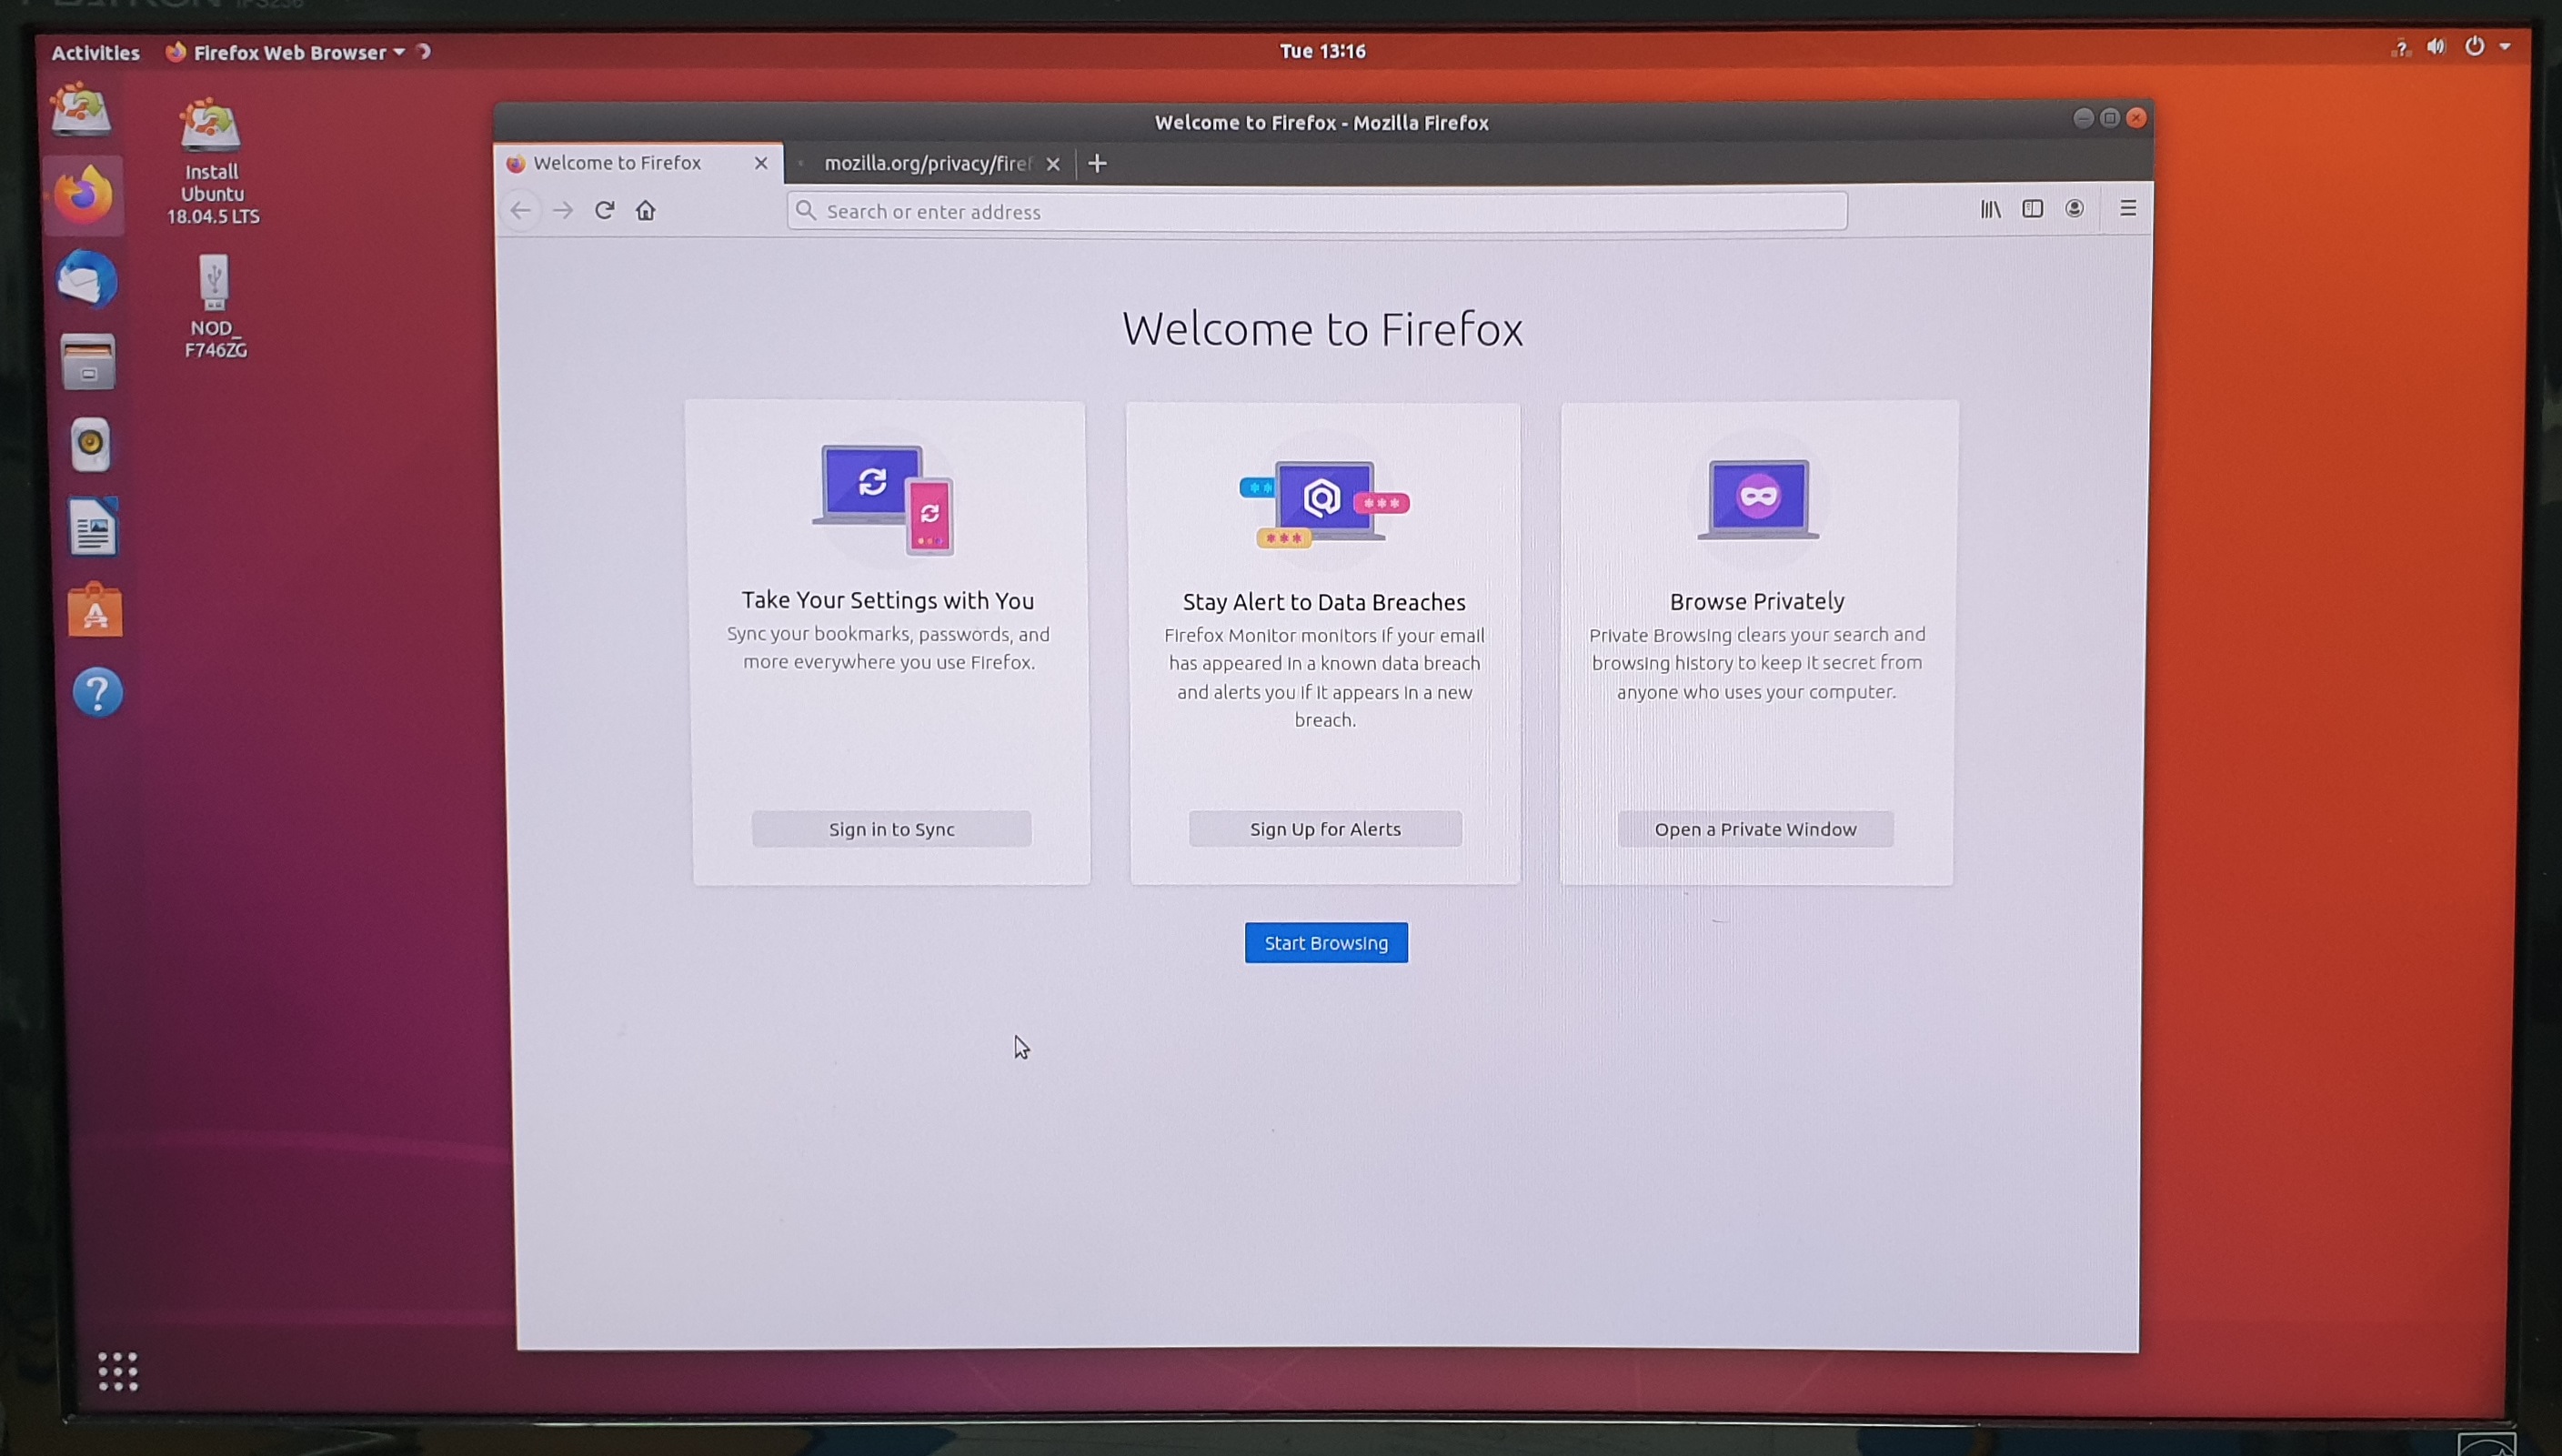This screenshot has height=1456, width=2562.
Task: Open the Firefox Account icon
Action: [2075, 209]
